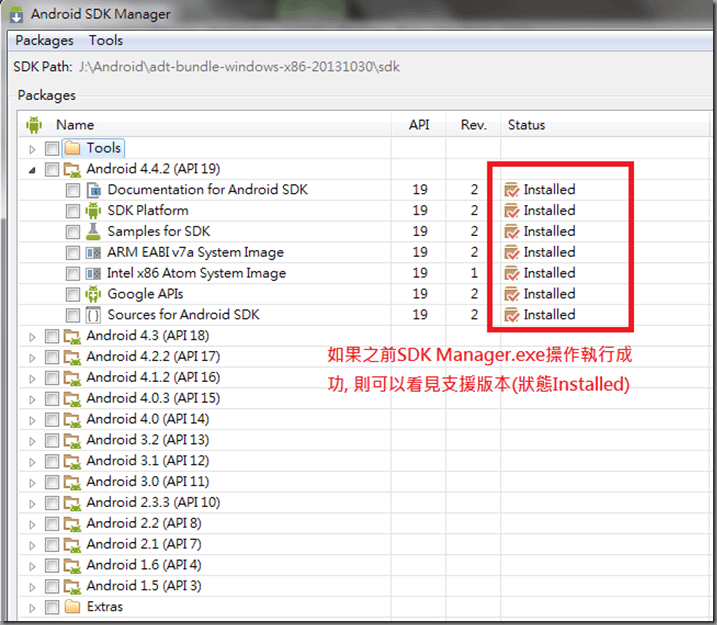Click the Sources for Android SDK braces icon
The height and width of the screenshot is (625, 717).
[93, 315]
